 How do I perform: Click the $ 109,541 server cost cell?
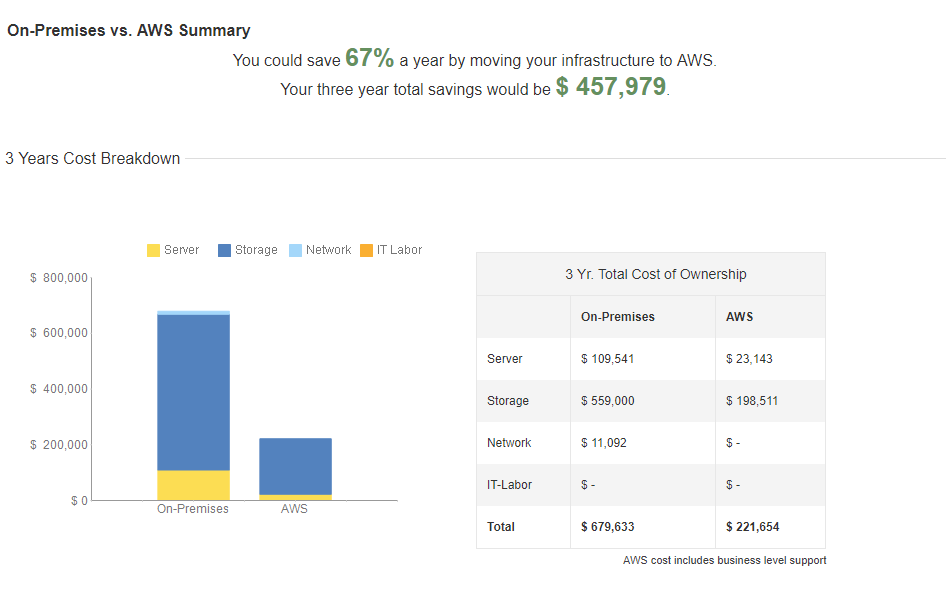tap(607, 359)
